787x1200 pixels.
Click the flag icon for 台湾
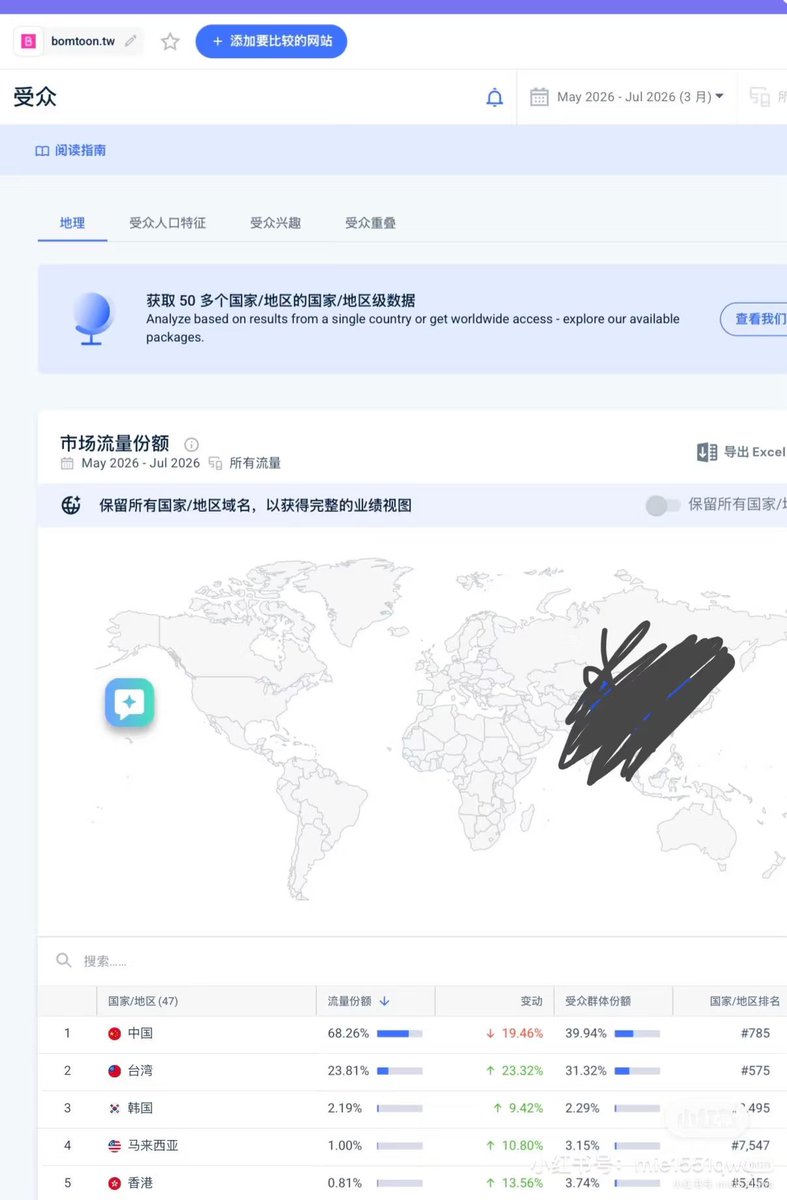pyautogui.click(x=114, y=1071)
